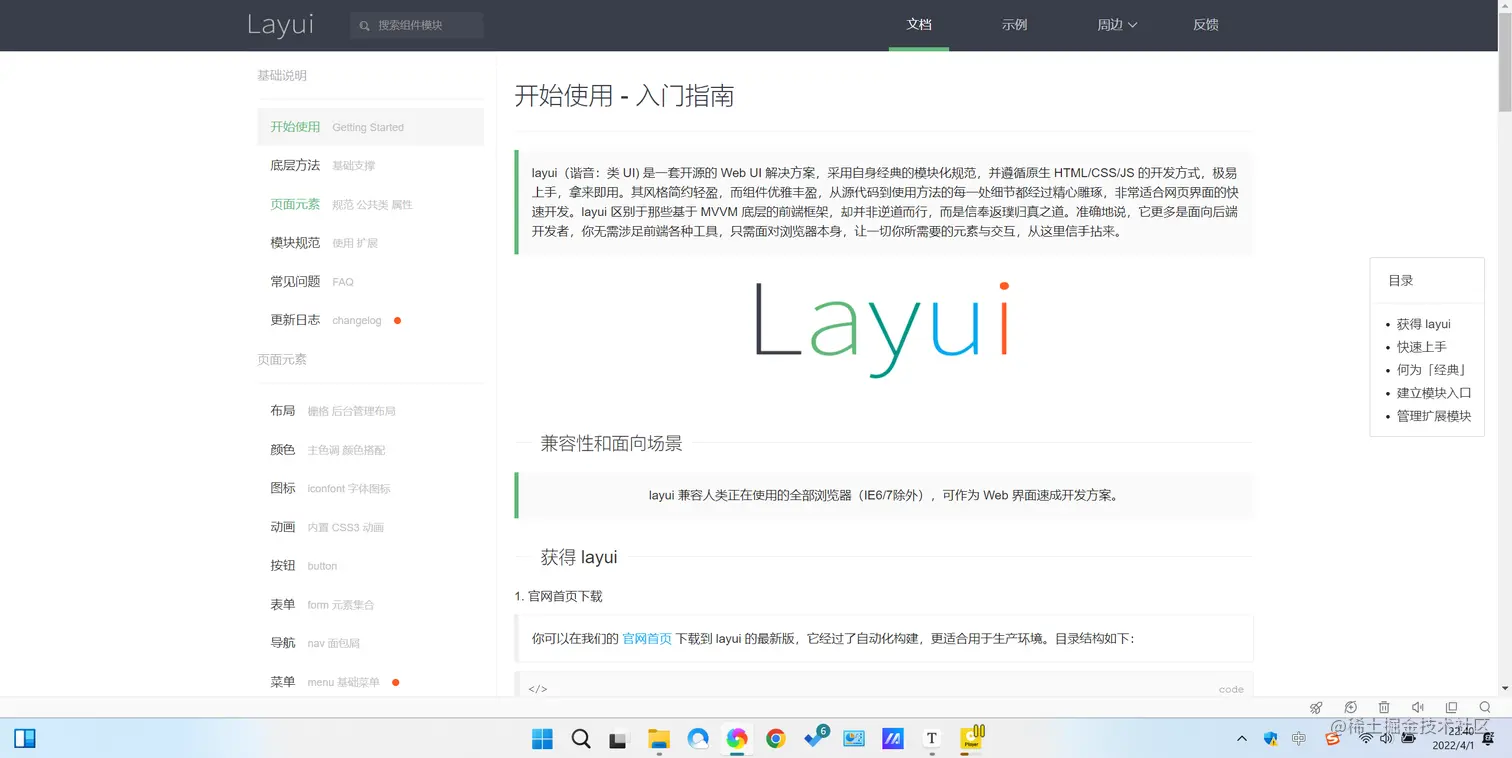This screenshot has width=1512, height=758.
Task: Open the 示例 tab in the top navigation
Action: tap(1014, 25)
